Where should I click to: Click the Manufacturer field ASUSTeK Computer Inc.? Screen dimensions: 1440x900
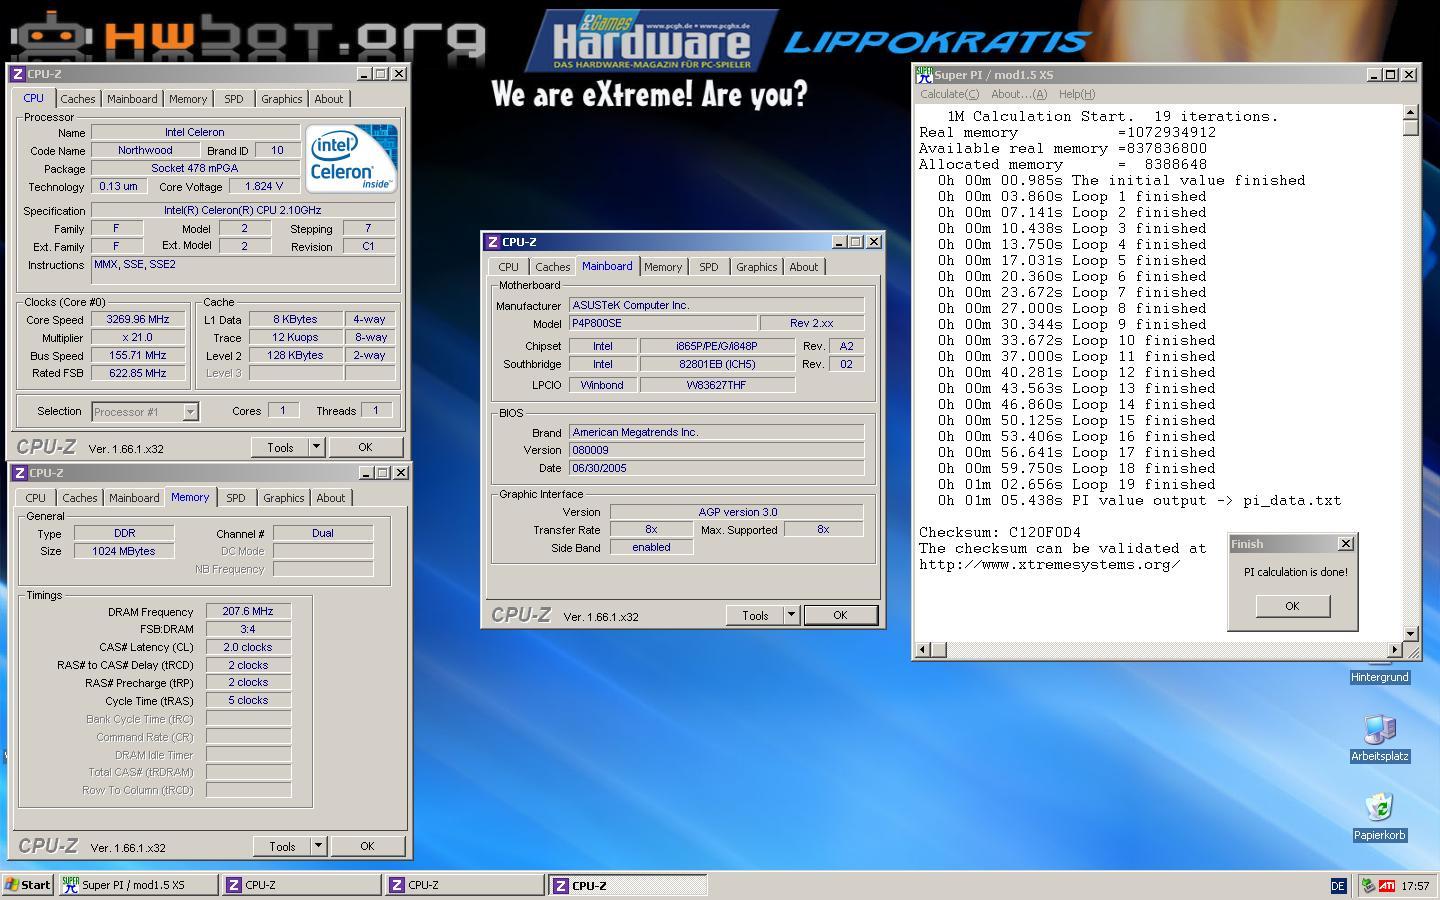(x=716, y=305)
